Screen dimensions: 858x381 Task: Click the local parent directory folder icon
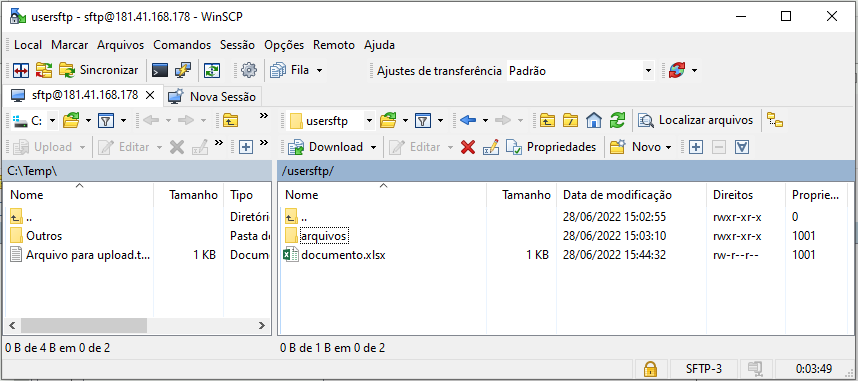(230, 120)
